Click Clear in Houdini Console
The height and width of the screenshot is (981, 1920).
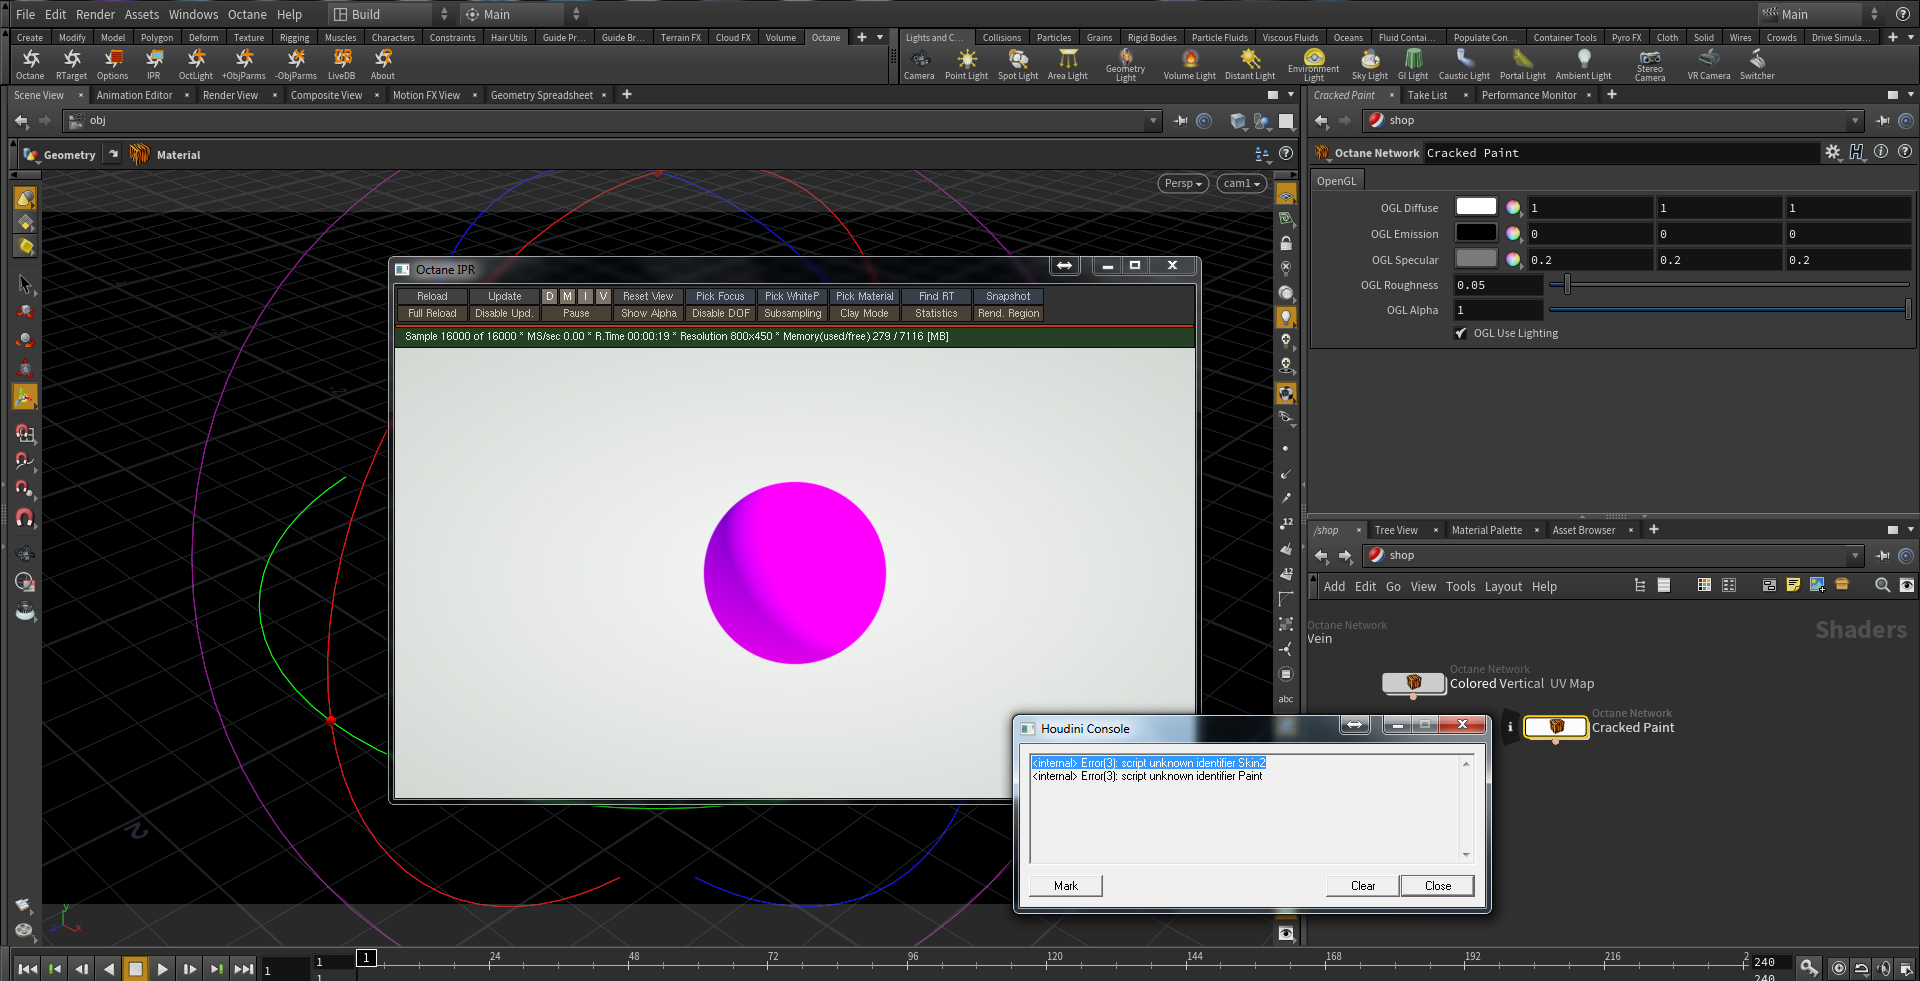1362,886
